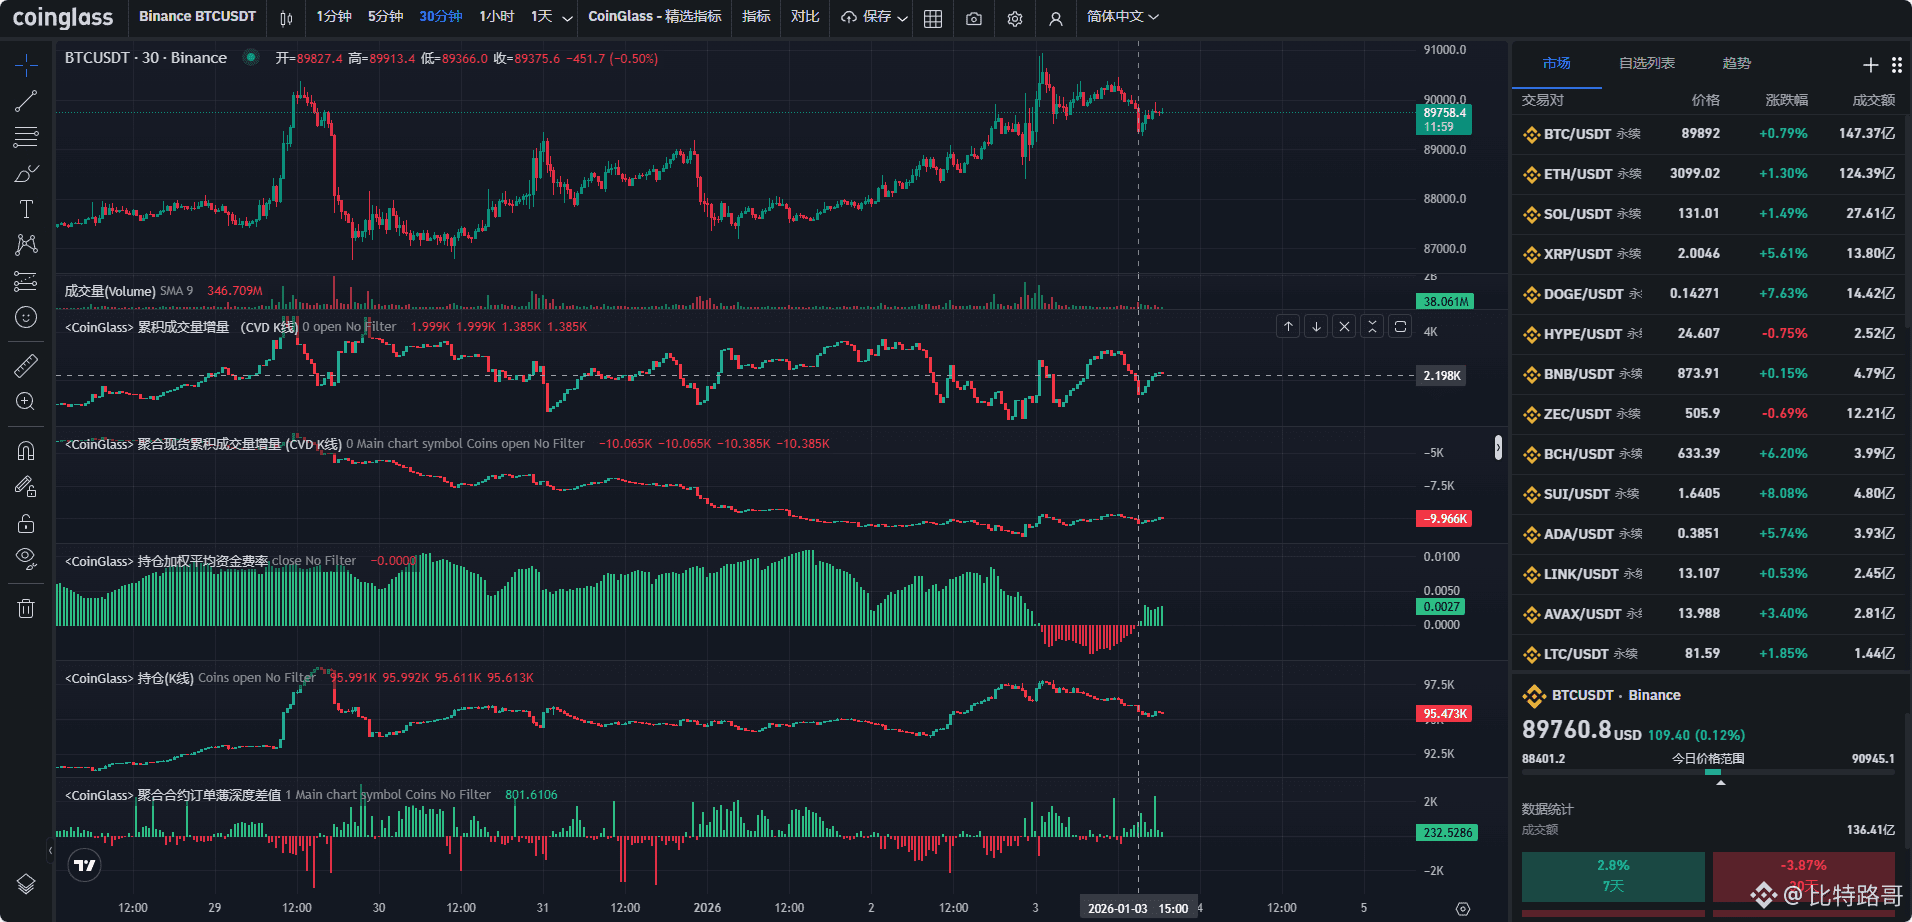
Task: Select the 30分钟 timeframe
Action: [x=441, y=17]
